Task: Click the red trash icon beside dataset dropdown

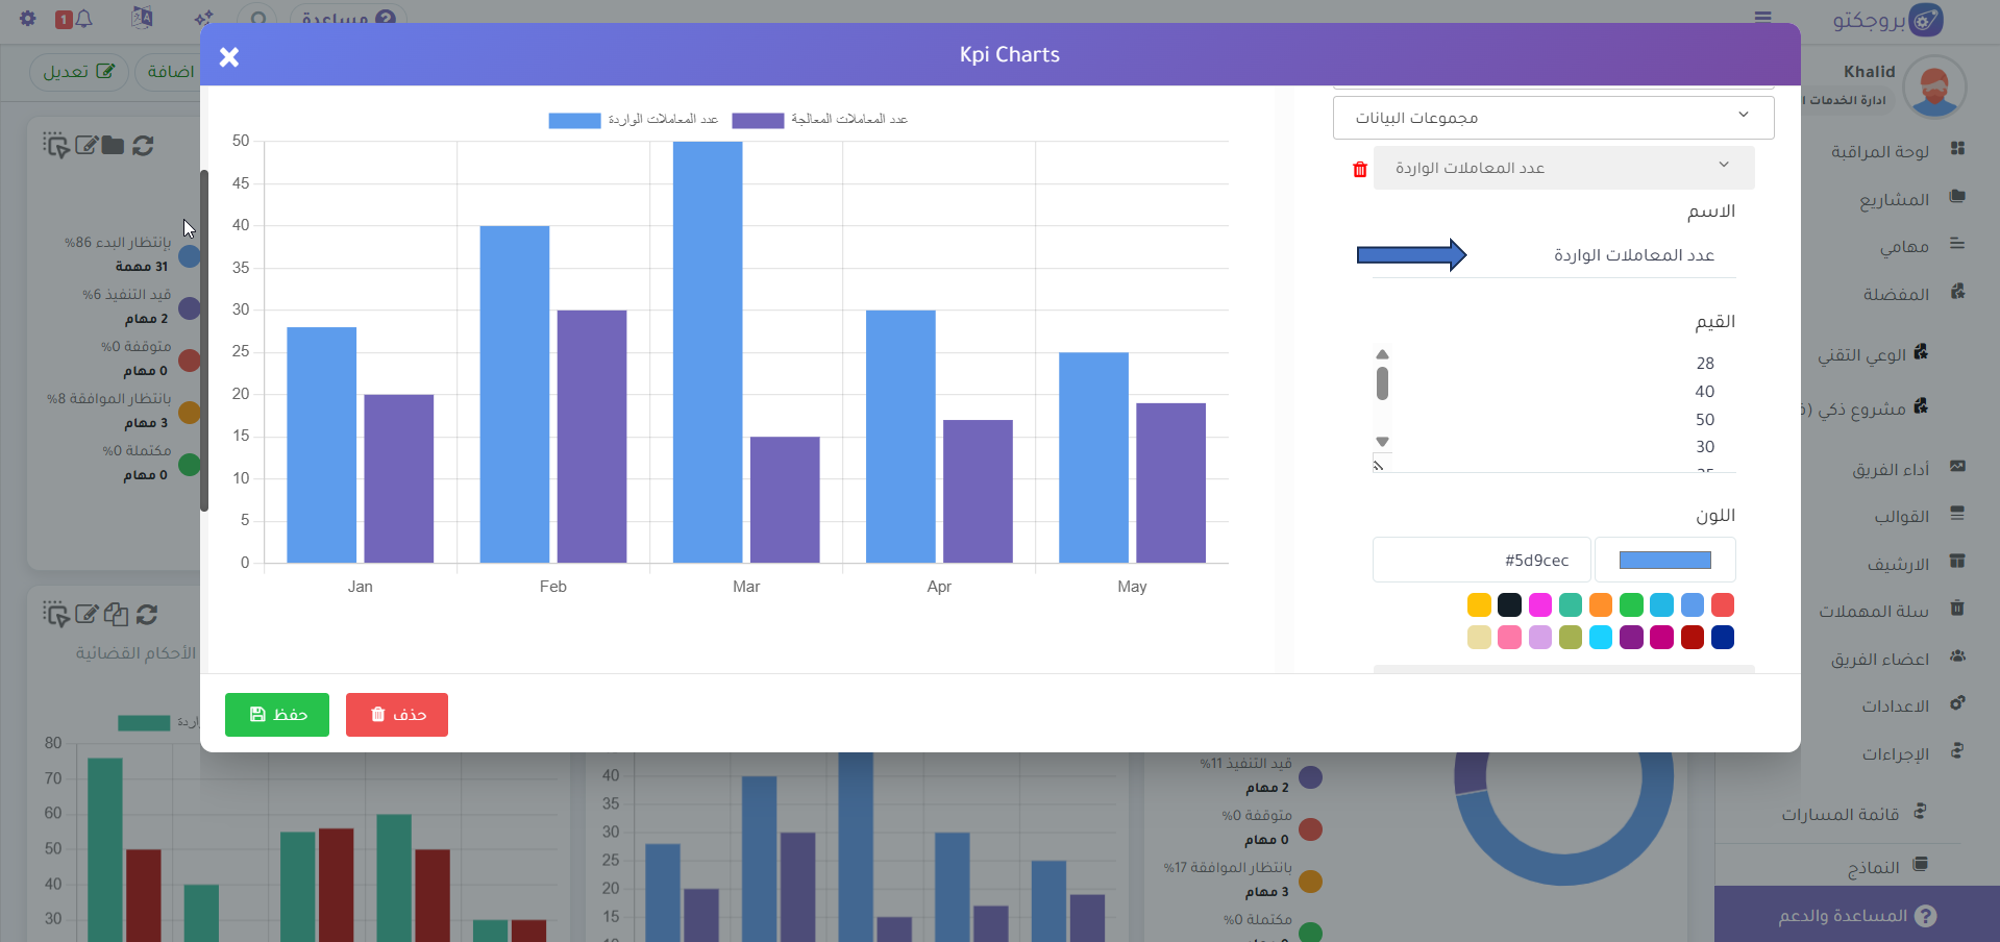Action: [1359, 169]
